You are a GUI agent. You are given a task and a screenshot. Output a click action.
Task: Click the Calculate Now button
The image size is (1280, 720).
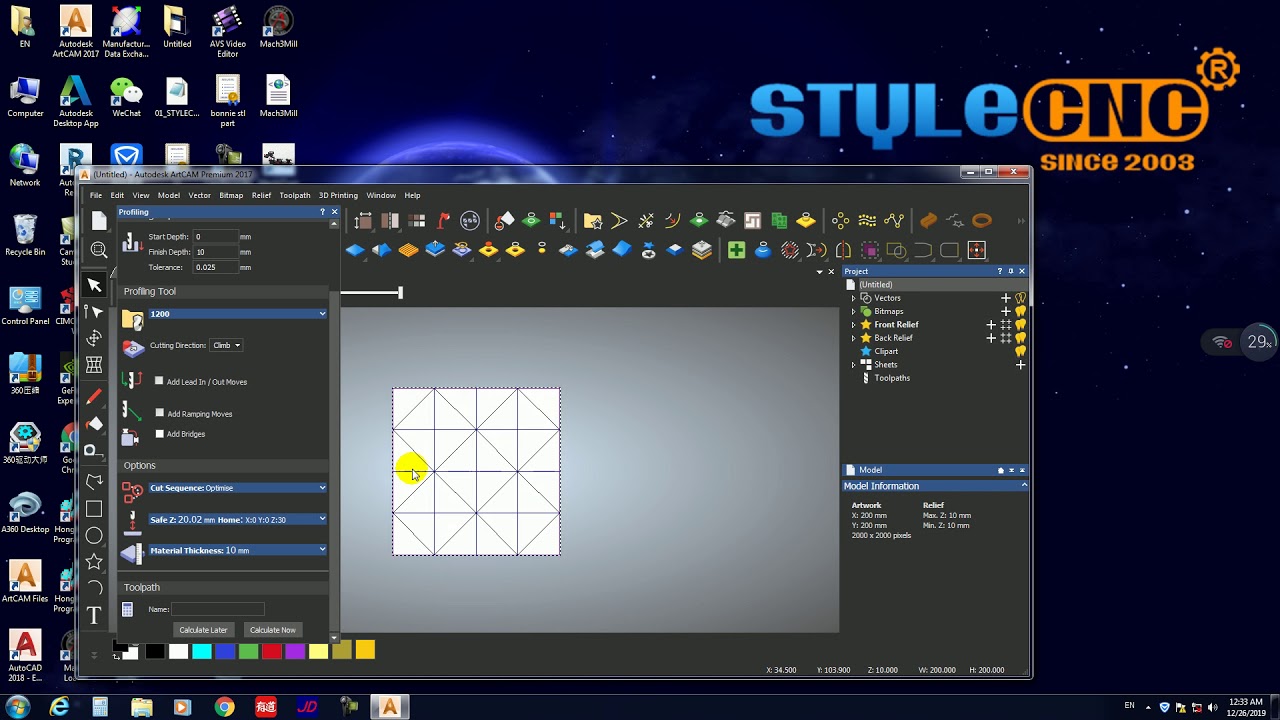click(272, 630)
